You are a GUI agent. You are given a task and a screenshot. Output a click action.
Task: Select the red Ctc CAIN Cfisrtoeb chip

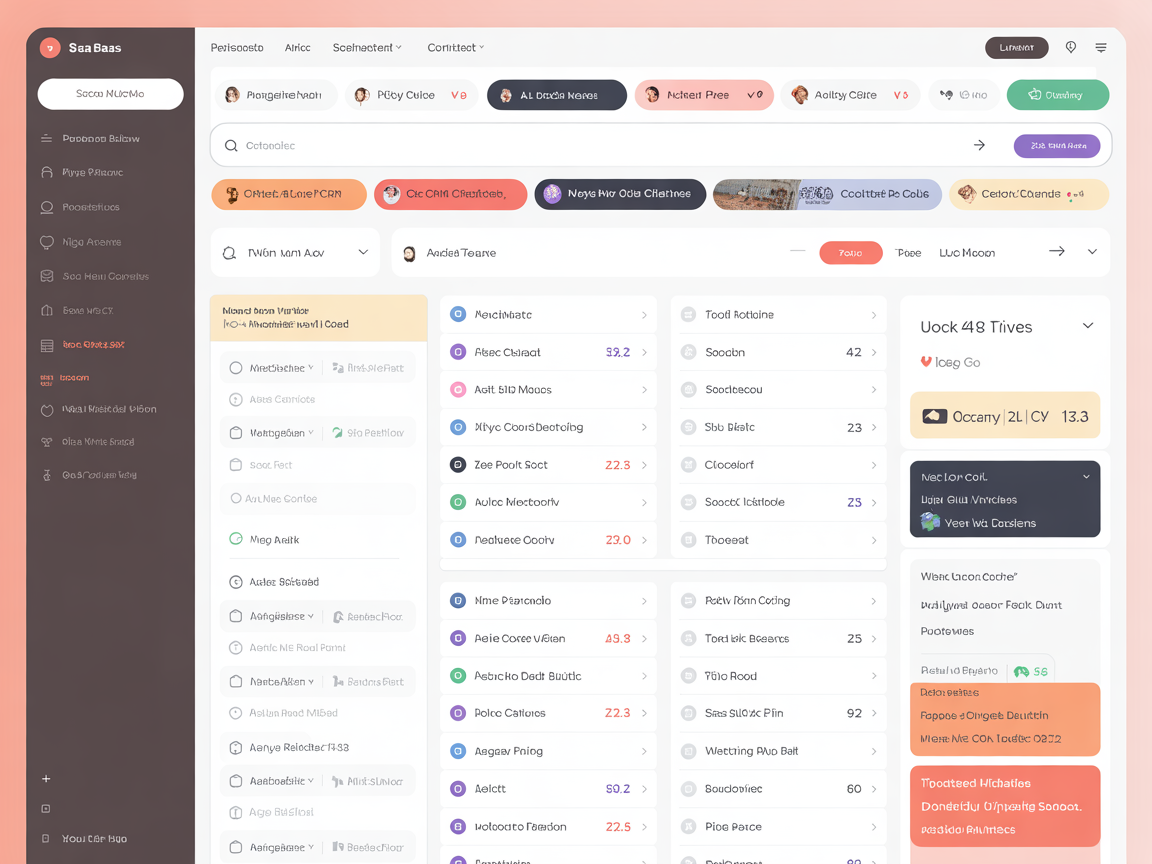[450, 194]
